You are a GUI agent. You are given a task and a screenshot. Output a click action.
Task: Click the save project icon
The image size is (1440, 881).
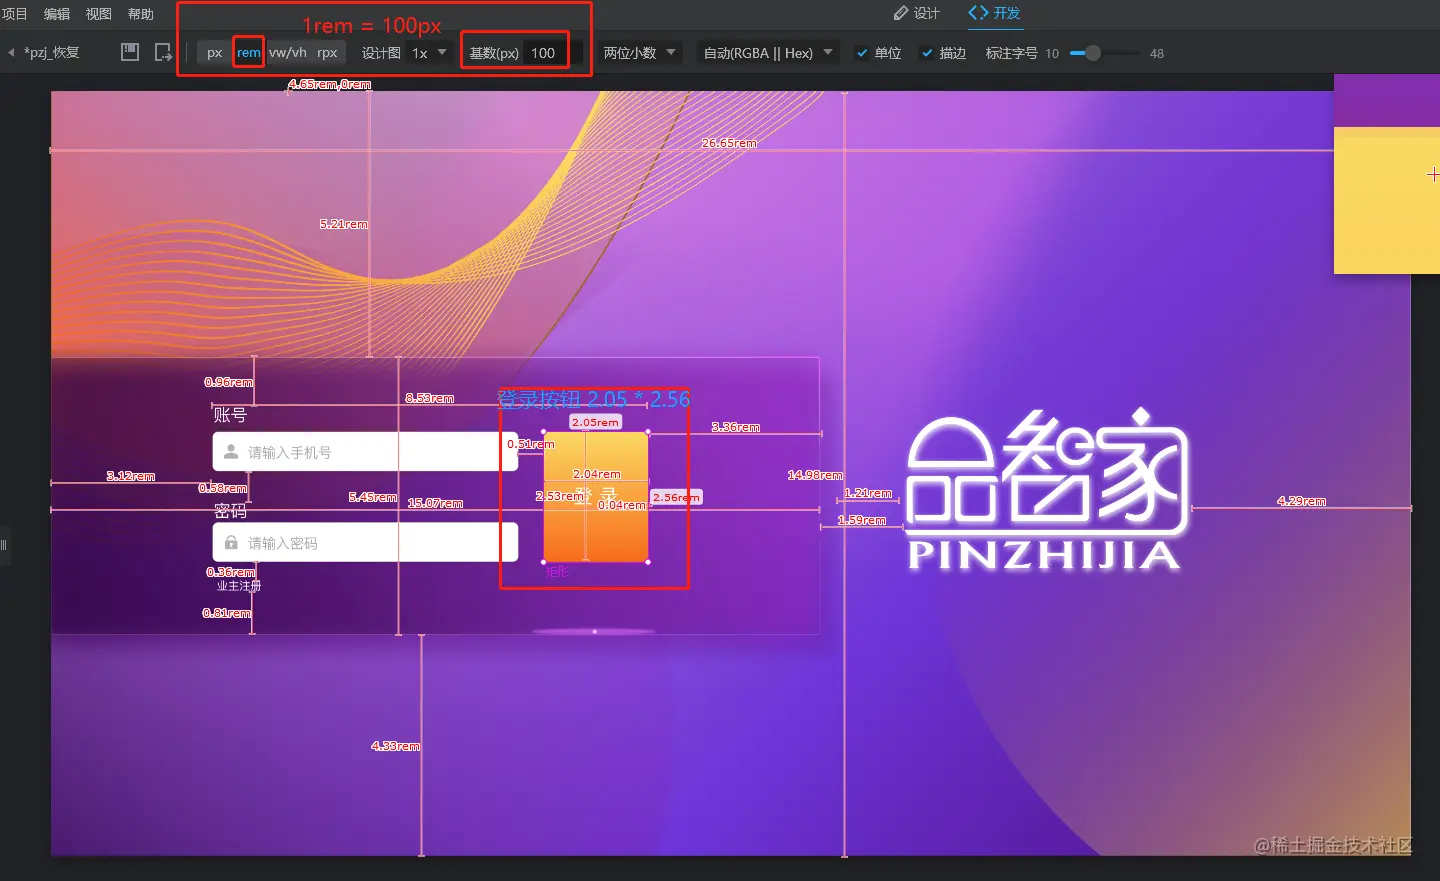(130, 52)
